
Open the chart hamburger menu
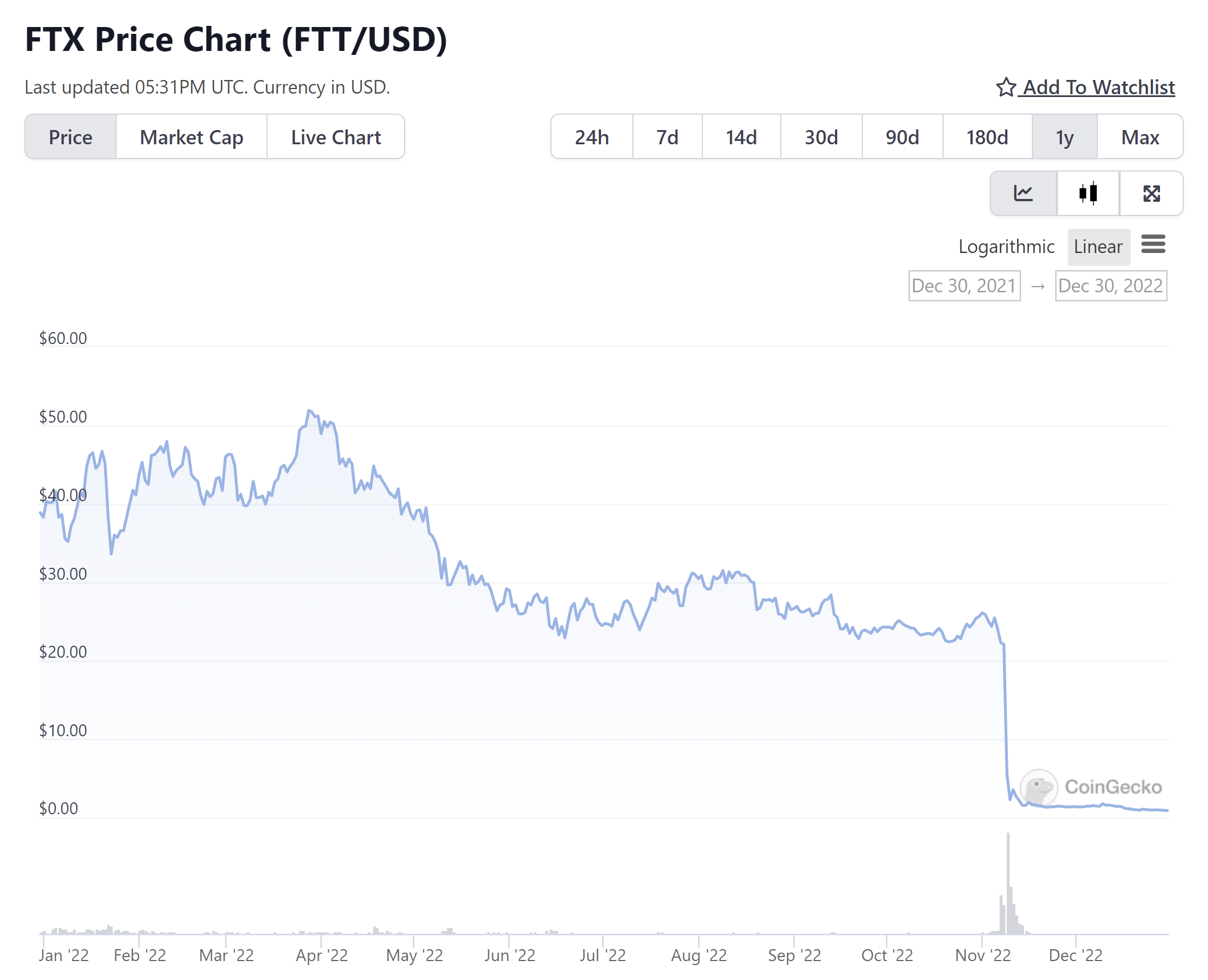tap(1153, 244)
